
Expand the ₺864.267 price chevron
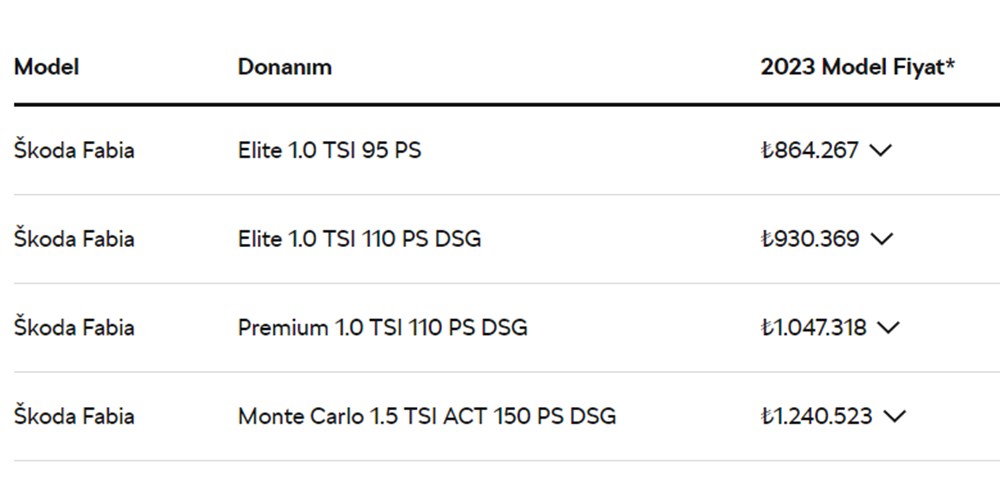[880, 151]
